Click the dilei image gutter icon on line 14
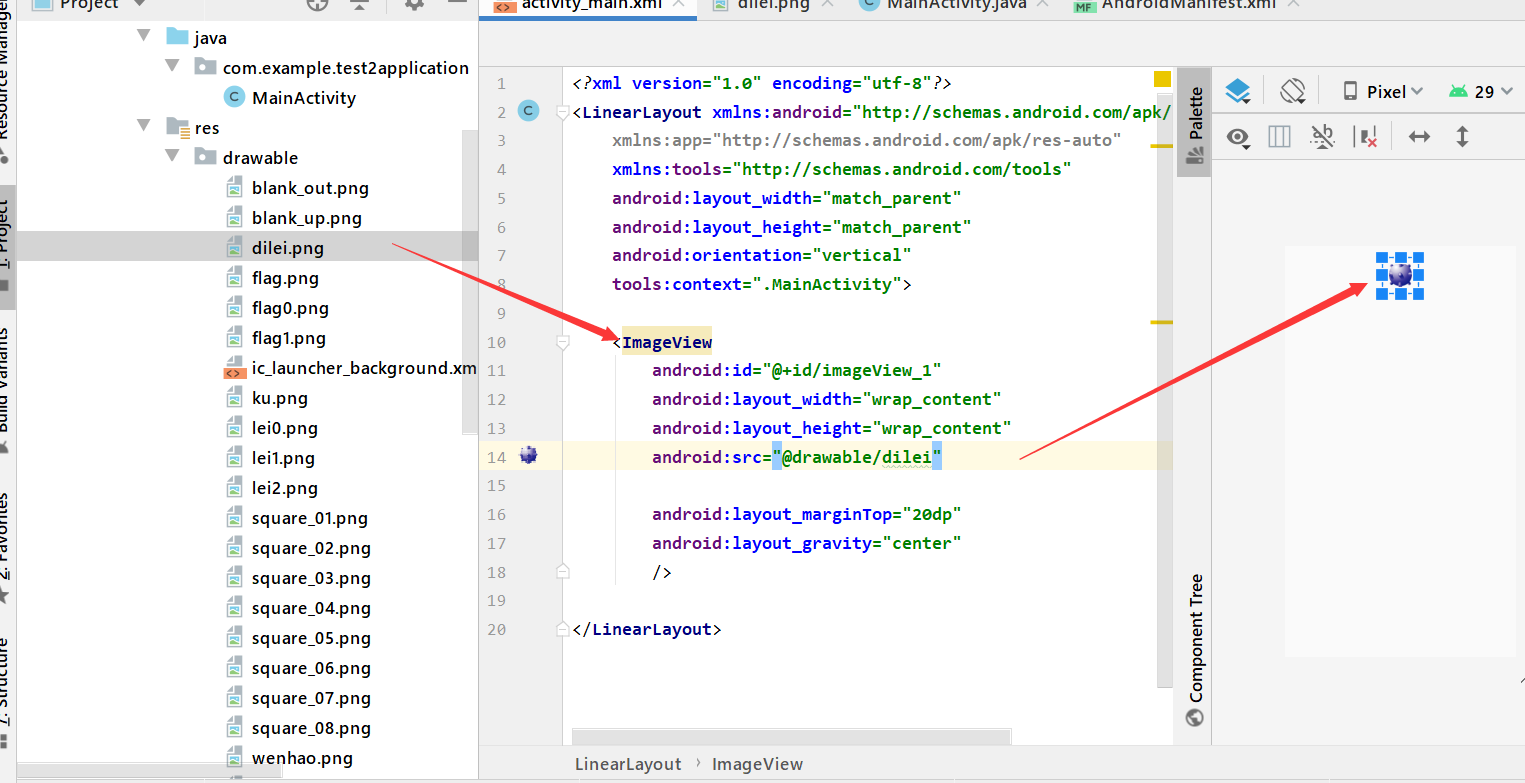The width and height of the screenshot is (1525, 783). [529, 456]
